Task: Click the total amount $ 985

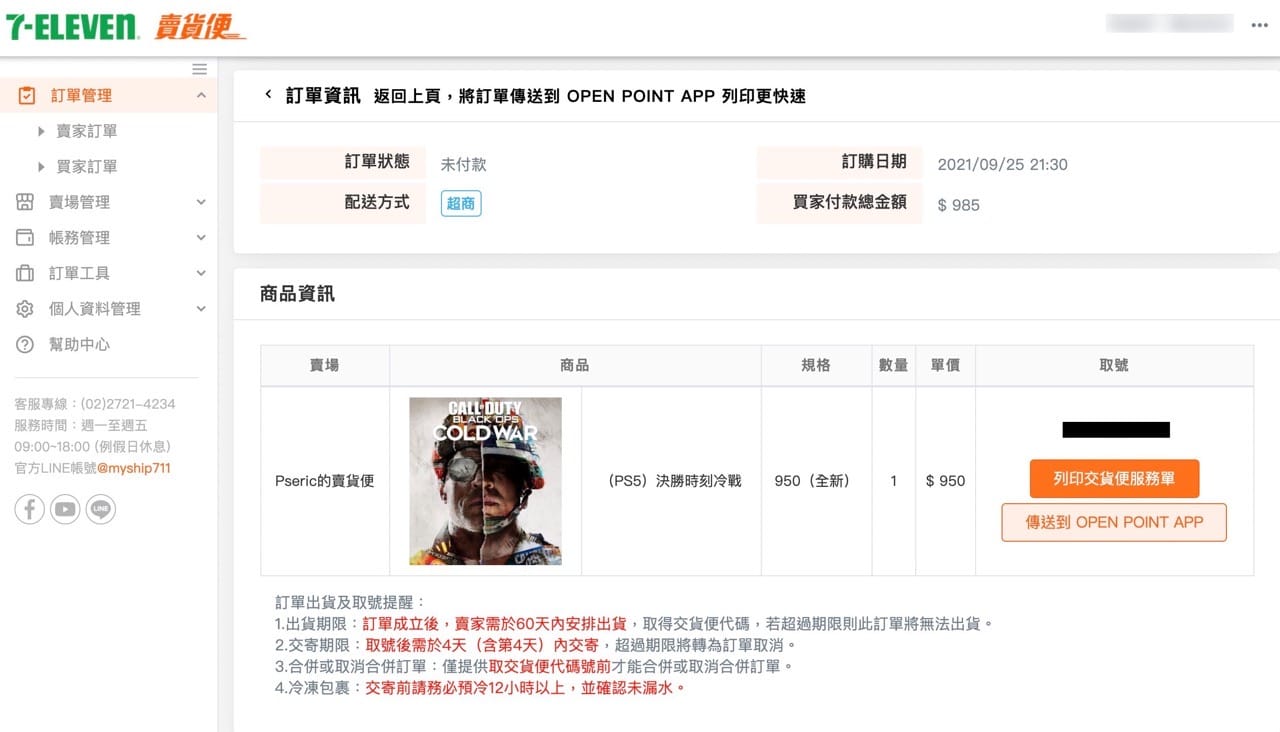Action: pyautogui.click(x=959, y=205)
